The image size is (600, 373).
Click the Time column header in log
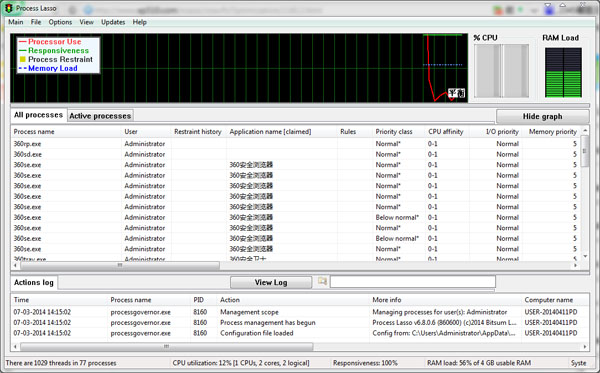point(59,300)
